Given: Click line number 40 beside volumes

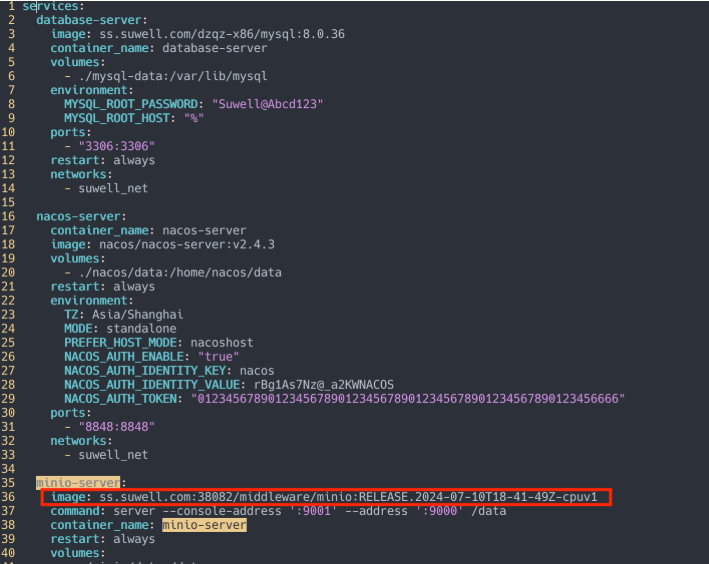Looking at the screenshot, I should pyautogui.click(x=8, y=553).
